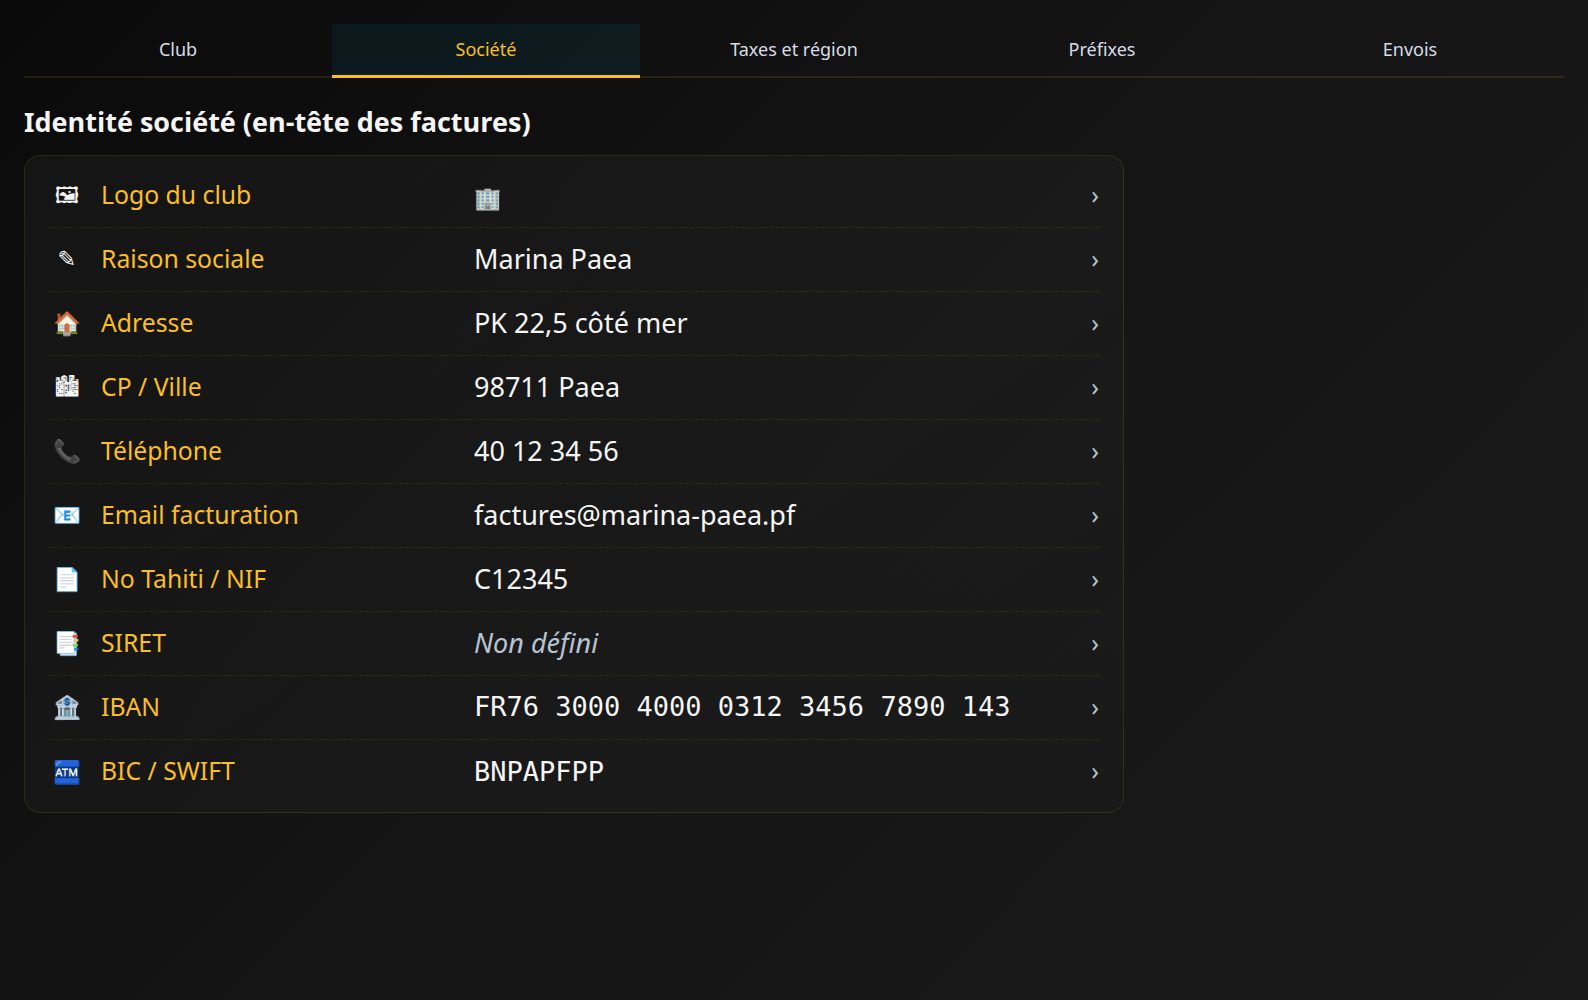Select the Société tab
Image resolution: width=1588 pixels, height=1000 pixels.
(486, 50)
